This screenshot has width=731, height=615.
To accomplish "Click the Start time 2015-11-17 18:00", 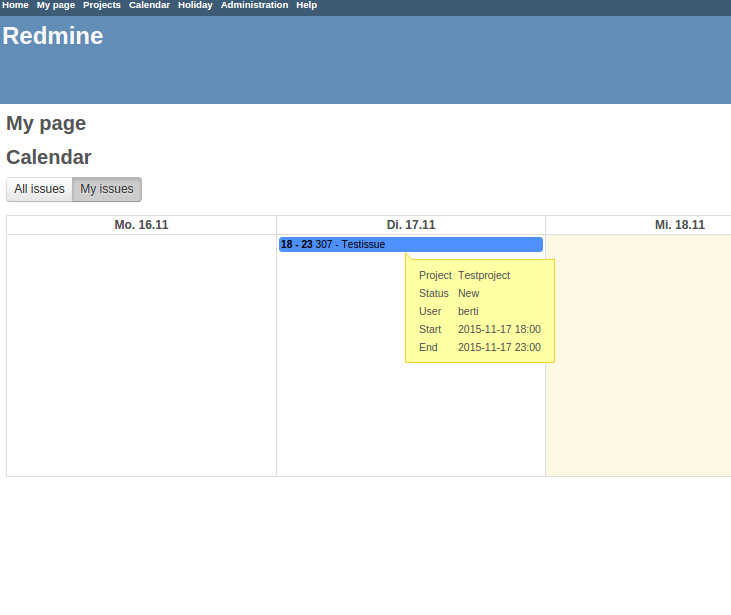I will (499, 329).
